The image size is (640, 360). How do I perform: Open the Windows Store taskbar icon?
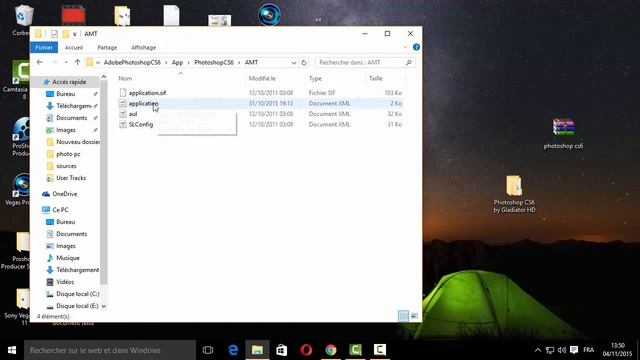[282, 350]
